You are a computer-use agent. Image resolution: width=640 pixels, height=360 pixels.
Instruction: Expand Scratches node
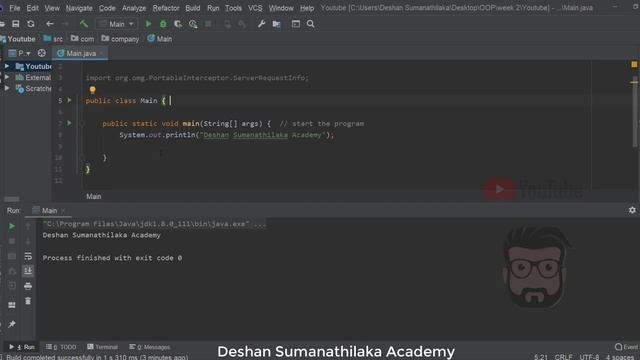click(x=7, y=88)
